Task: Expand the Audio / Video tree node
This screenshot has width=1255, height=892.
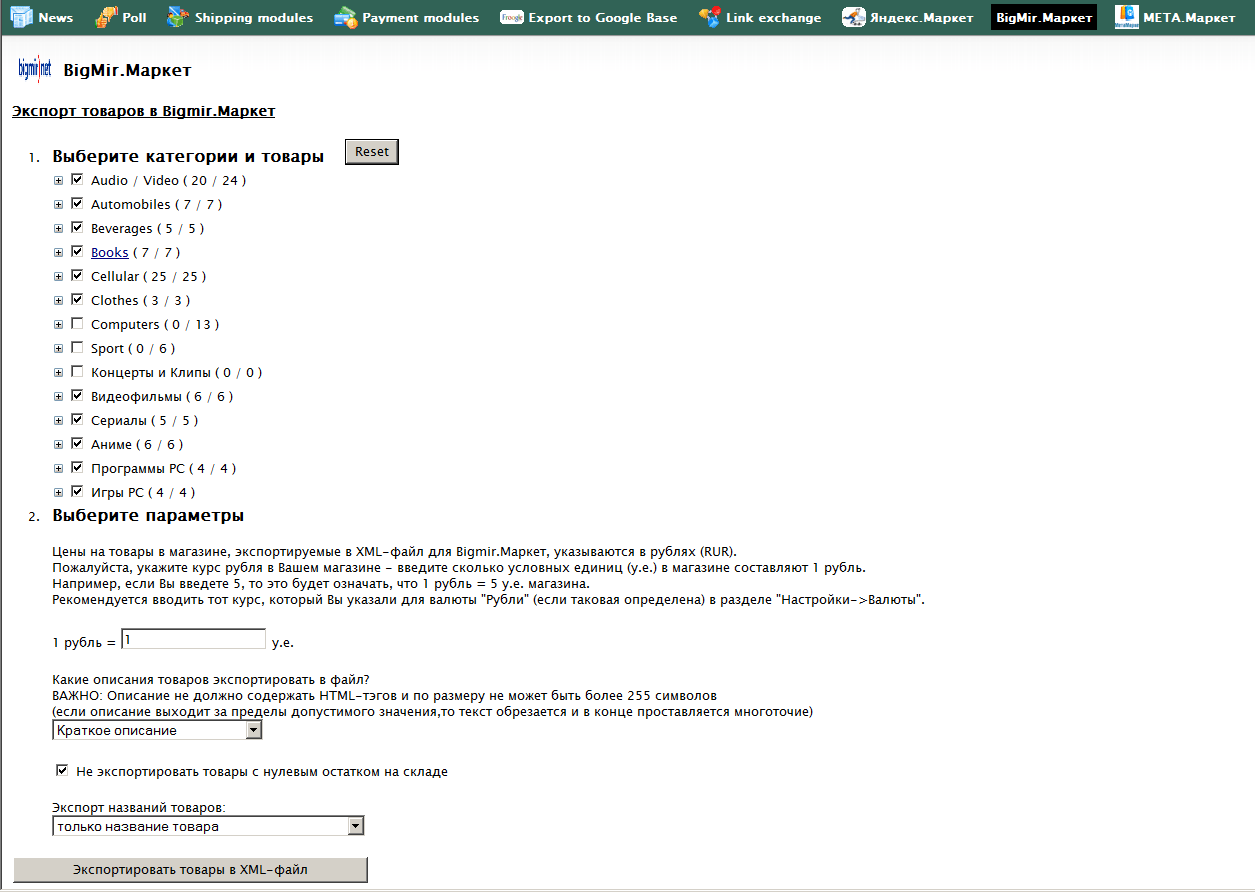Action: pos(58,181)
